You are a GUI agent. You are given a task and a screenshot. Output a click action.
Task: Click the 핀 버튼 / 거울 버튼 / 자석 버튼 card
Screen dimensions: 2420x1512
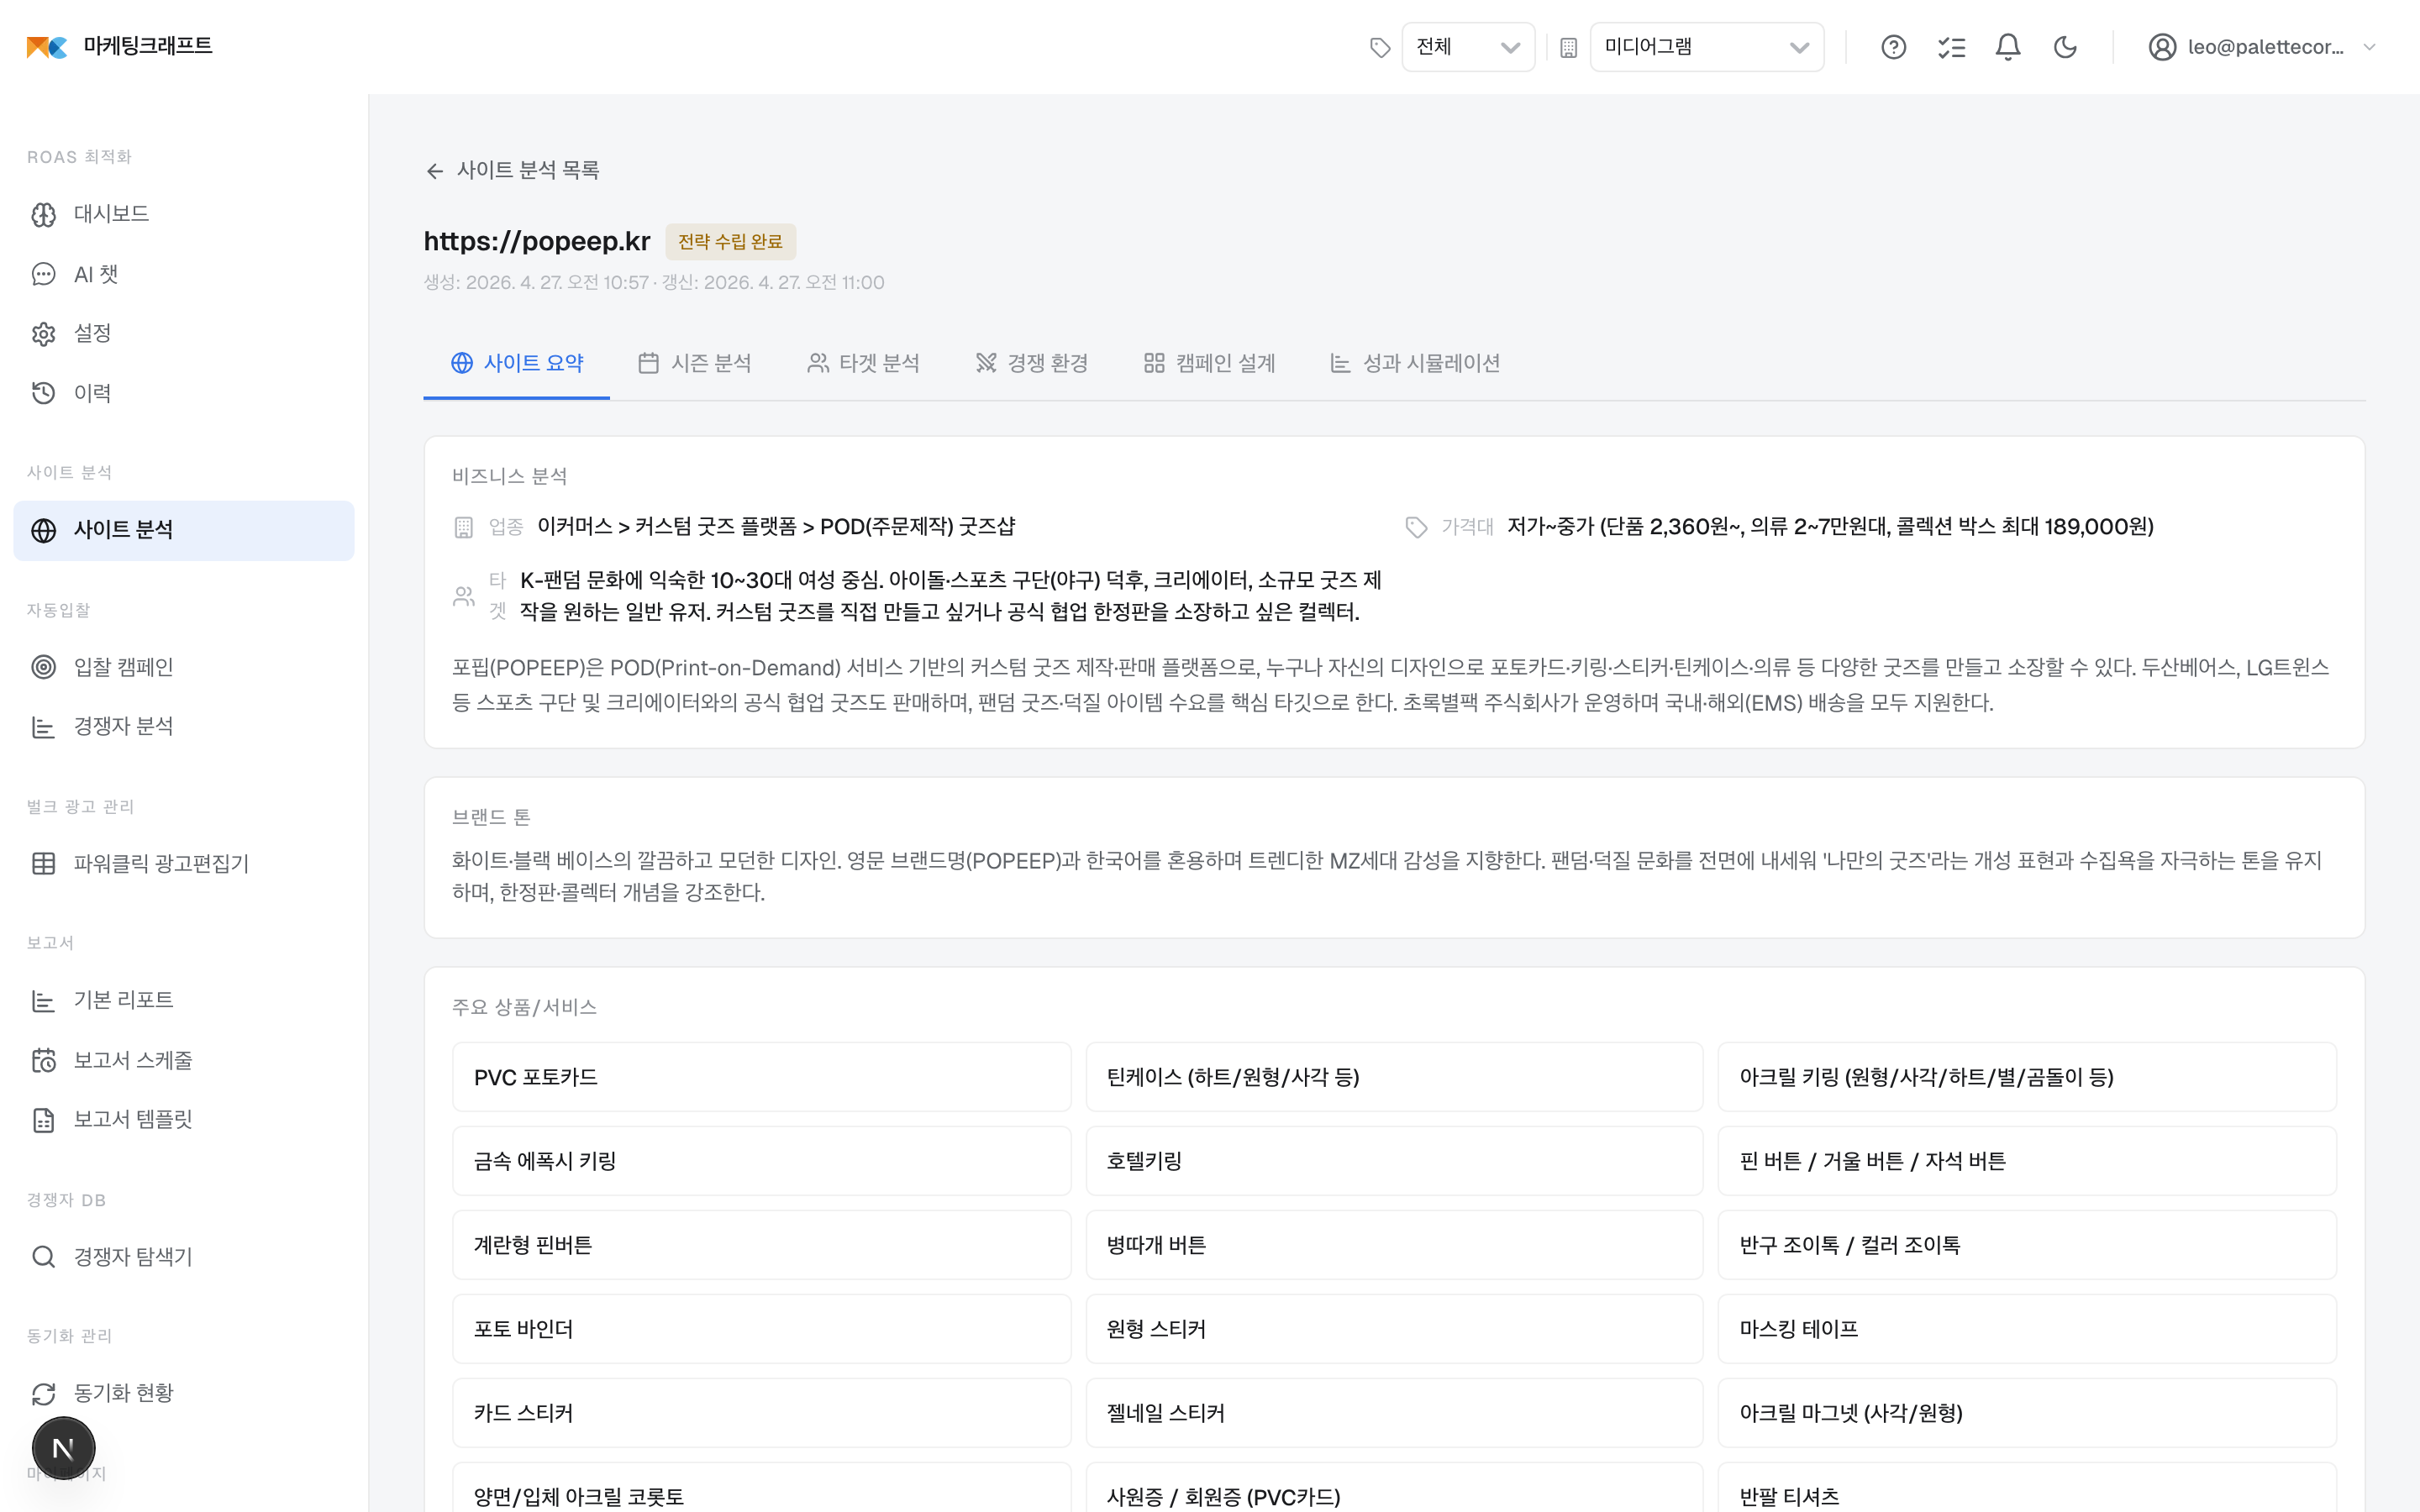2027,1161
